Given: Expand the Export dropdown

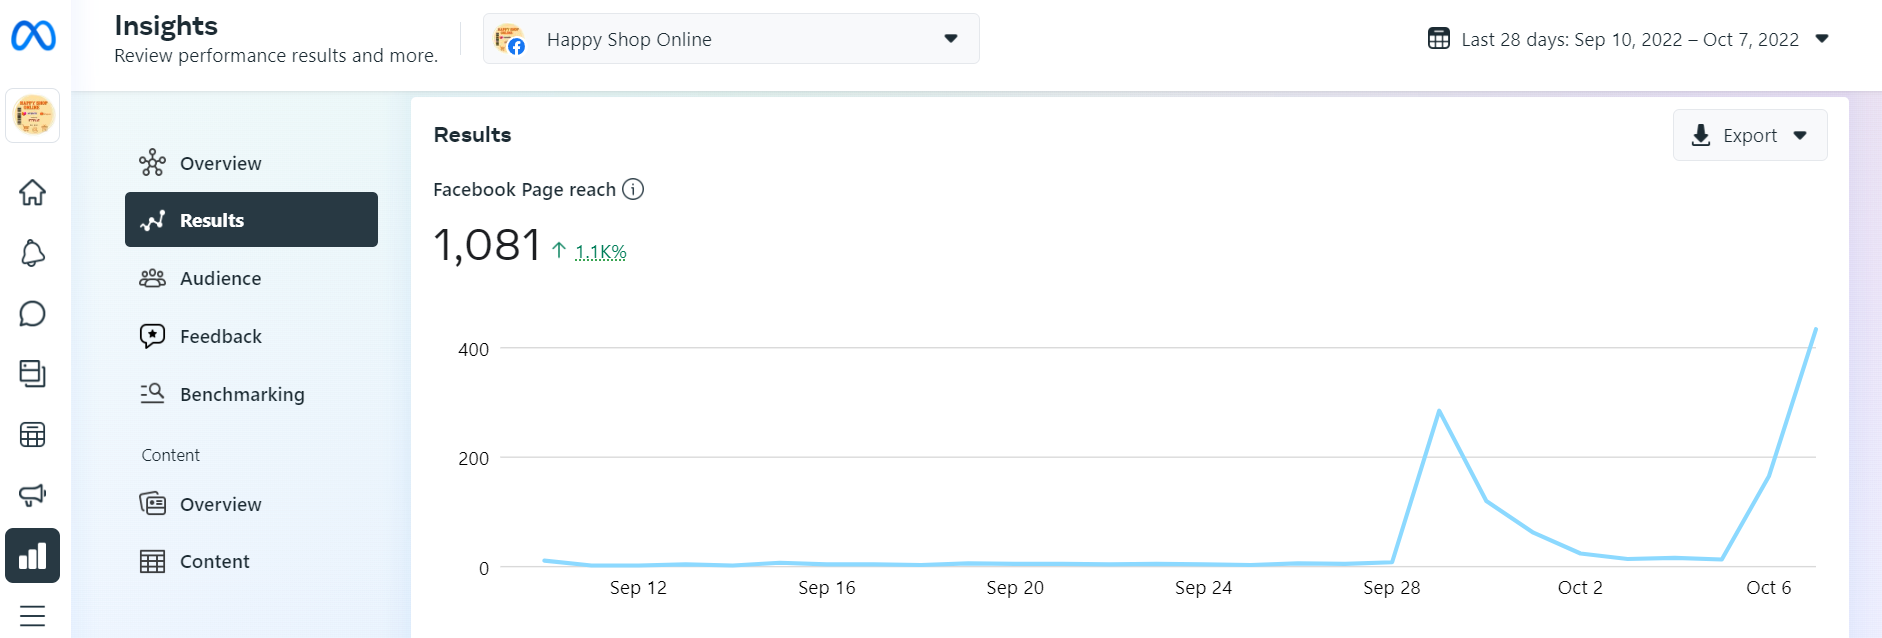Looking at the screenshot, I should (x=1749, y=135).
